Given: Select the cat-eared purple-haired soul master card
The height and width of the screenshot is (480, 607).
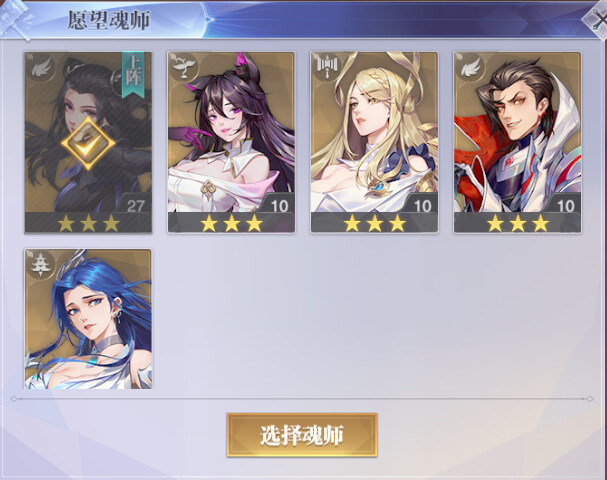Looking at the screenshot, I should 231,142.
